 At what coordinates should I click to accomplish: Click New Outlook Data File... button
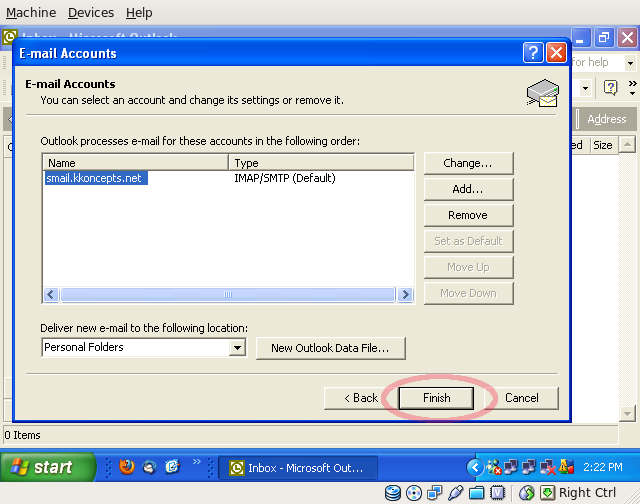(x=331, y=348)
